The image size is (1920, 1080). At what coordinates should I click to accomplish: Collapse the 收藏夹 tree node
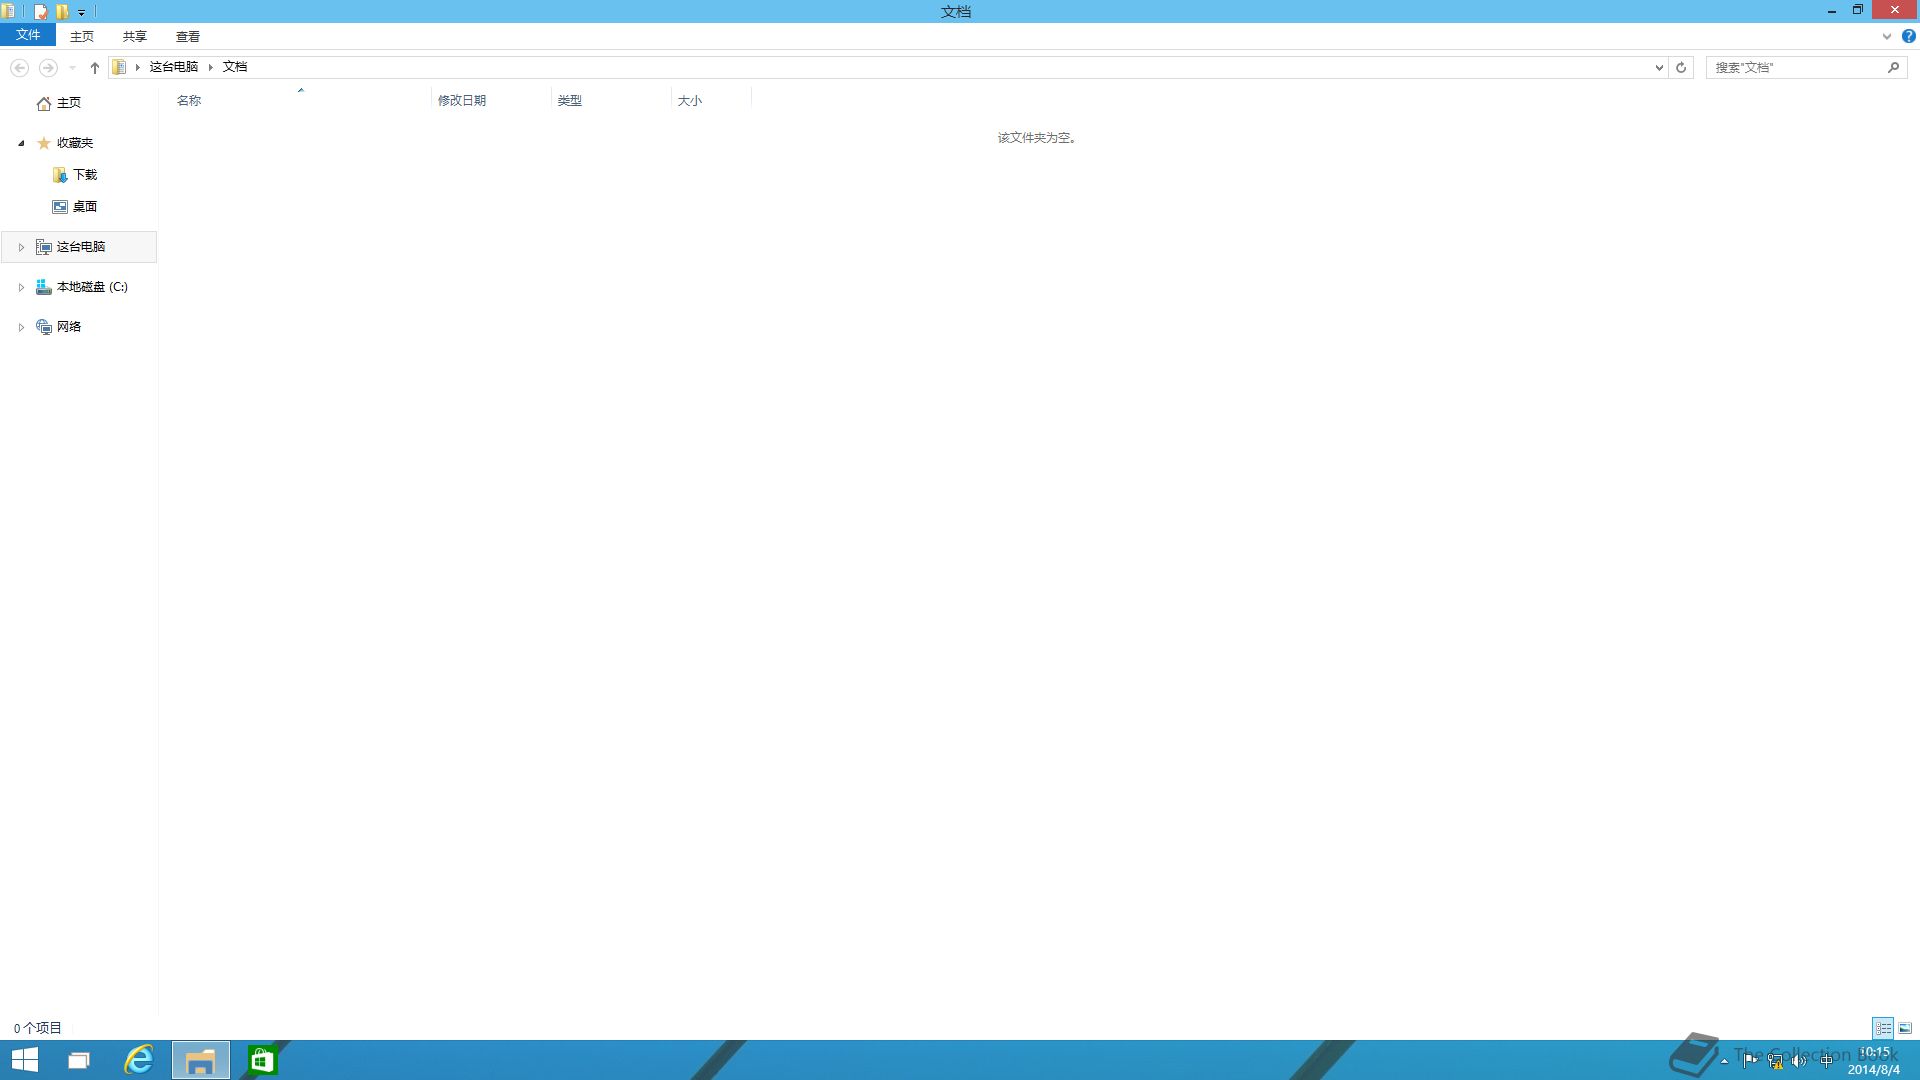tap(21, 143)
